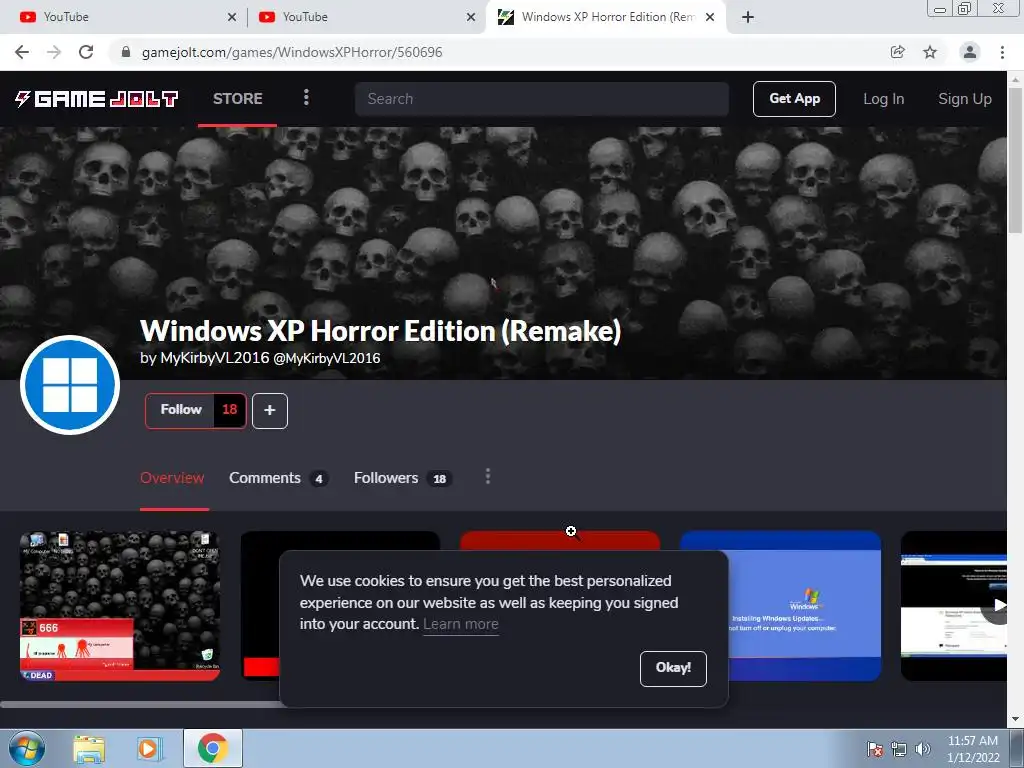Open the Windows Start menu

(x=27, y=748)
